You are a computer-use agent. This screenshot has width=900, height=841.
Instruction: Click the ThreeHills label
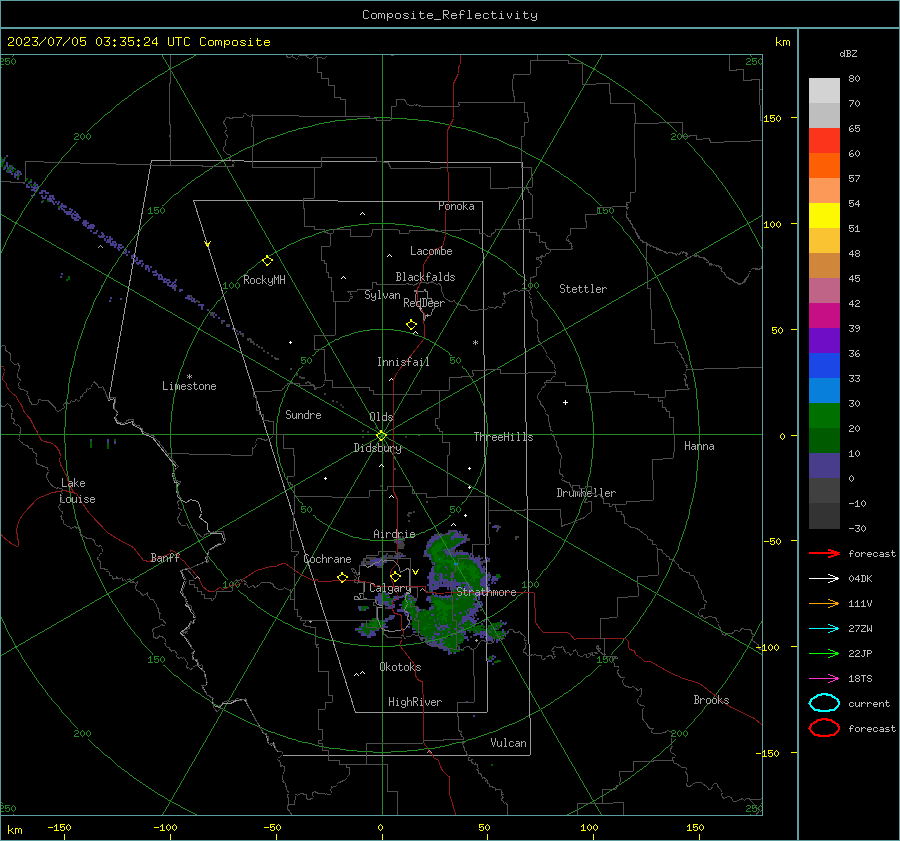pyautogui.click(x=503, y=437)
